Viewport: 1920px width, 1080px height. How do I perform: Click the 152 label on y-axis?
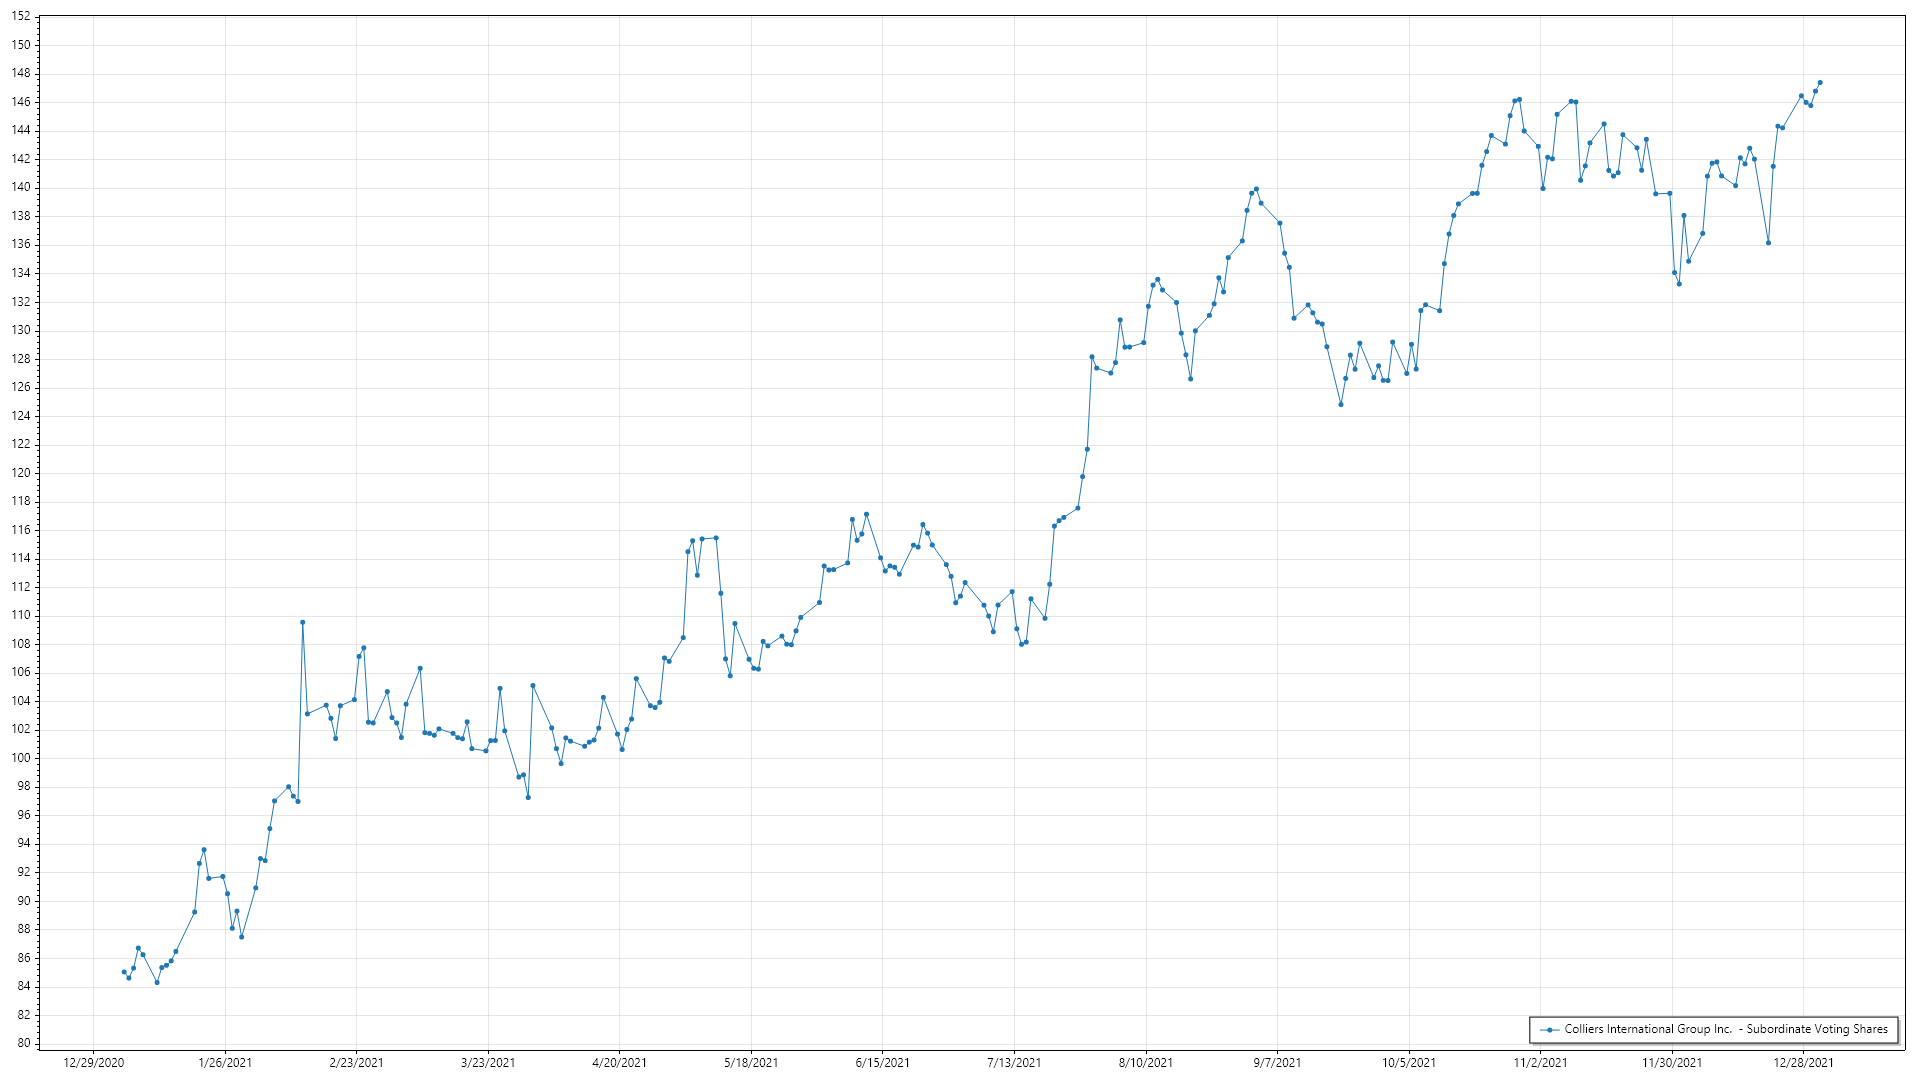(21, 16)
